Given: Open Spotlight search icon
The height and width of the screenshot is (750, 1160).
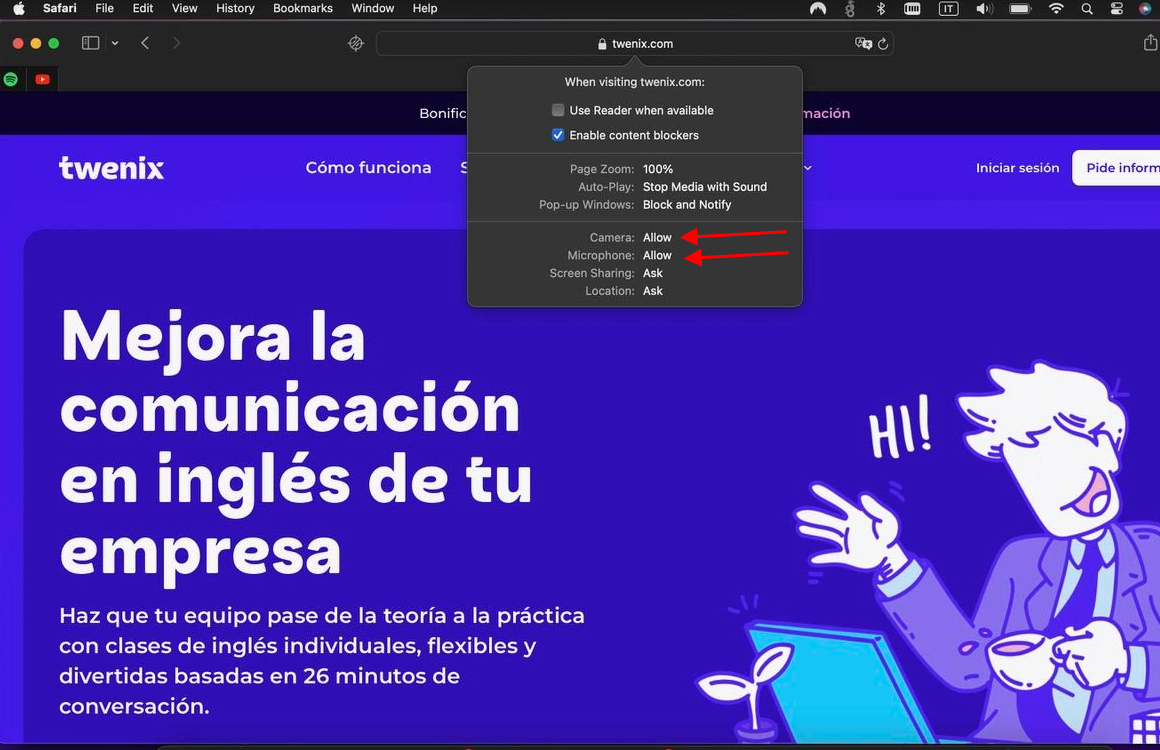Looking at the screenshot, I should click(x=1087, y=9).
